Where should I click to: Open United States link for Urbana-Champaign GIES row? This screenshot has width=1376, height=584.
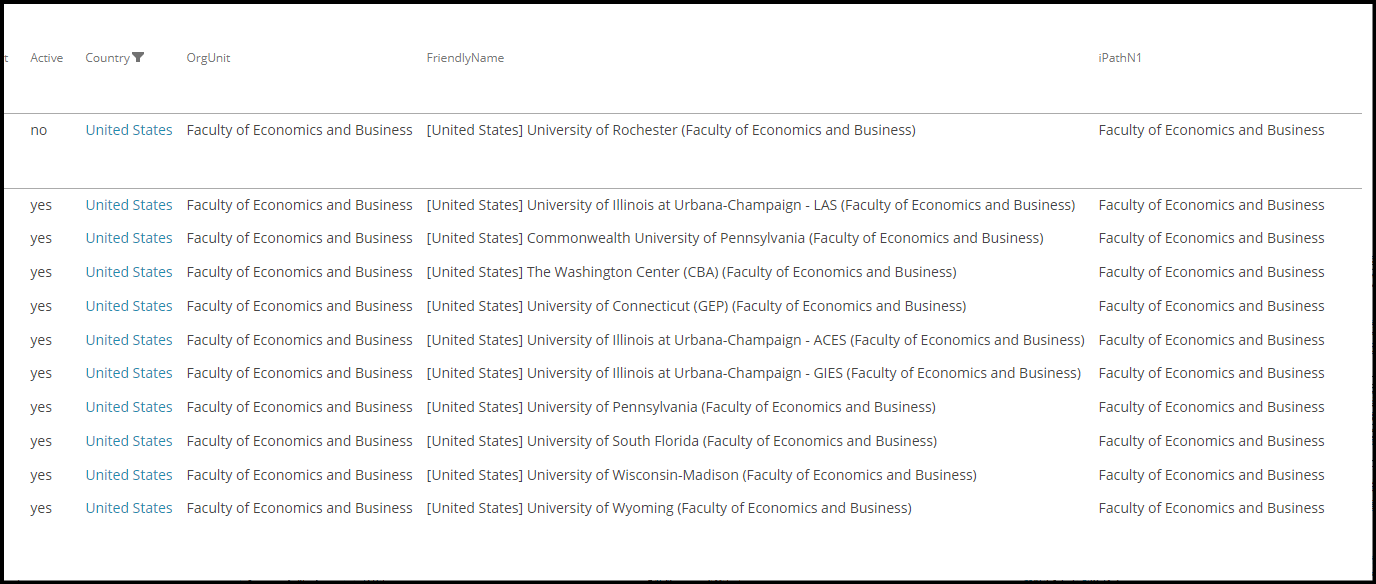pos(129,373)
